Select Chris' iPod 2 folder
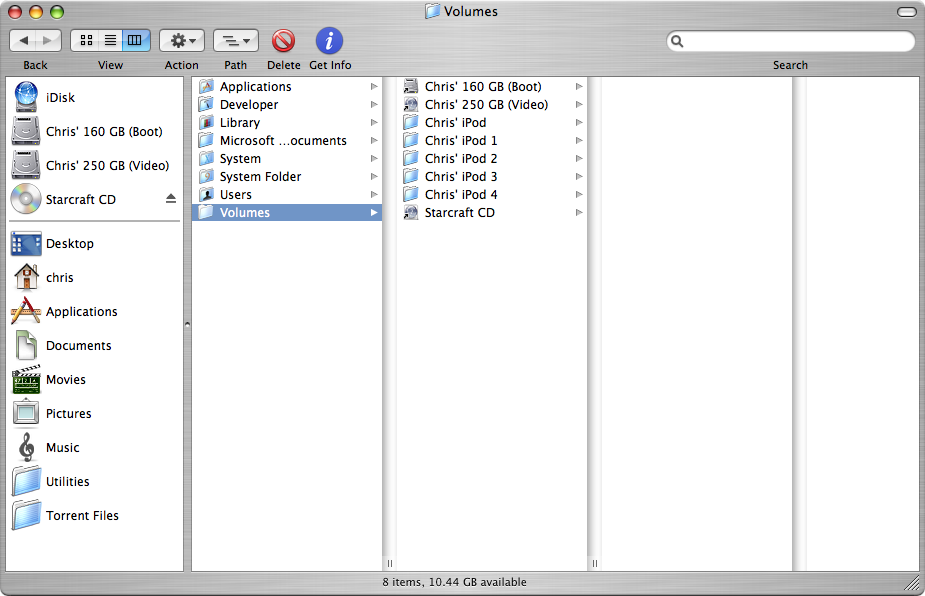 492,159
